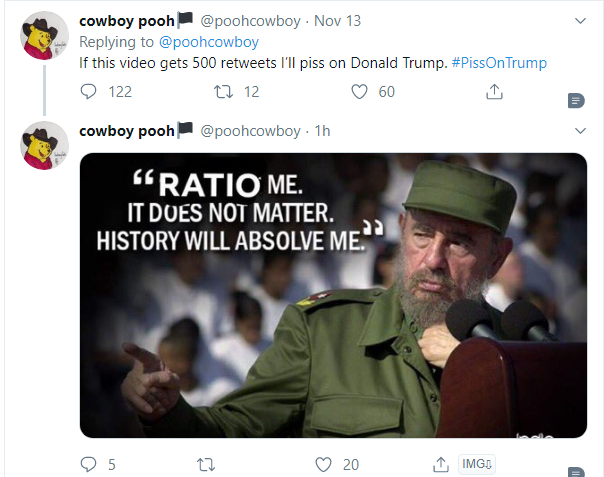
Task: Retweet the first tweet with 12 retweets
Action: click(223, 92)
